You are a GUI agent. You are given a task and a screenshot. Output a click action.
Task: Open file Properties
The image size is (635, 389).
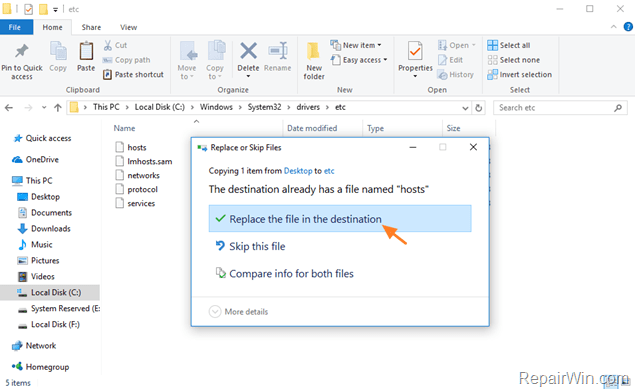(x=415, y=59)
